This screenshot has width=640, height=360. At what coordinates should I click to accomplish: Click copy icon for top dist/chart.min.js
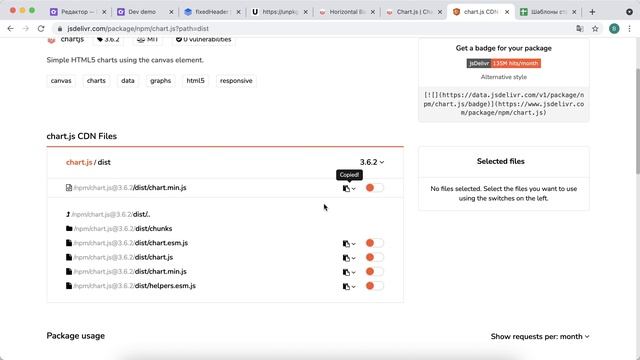pos(346,188)
